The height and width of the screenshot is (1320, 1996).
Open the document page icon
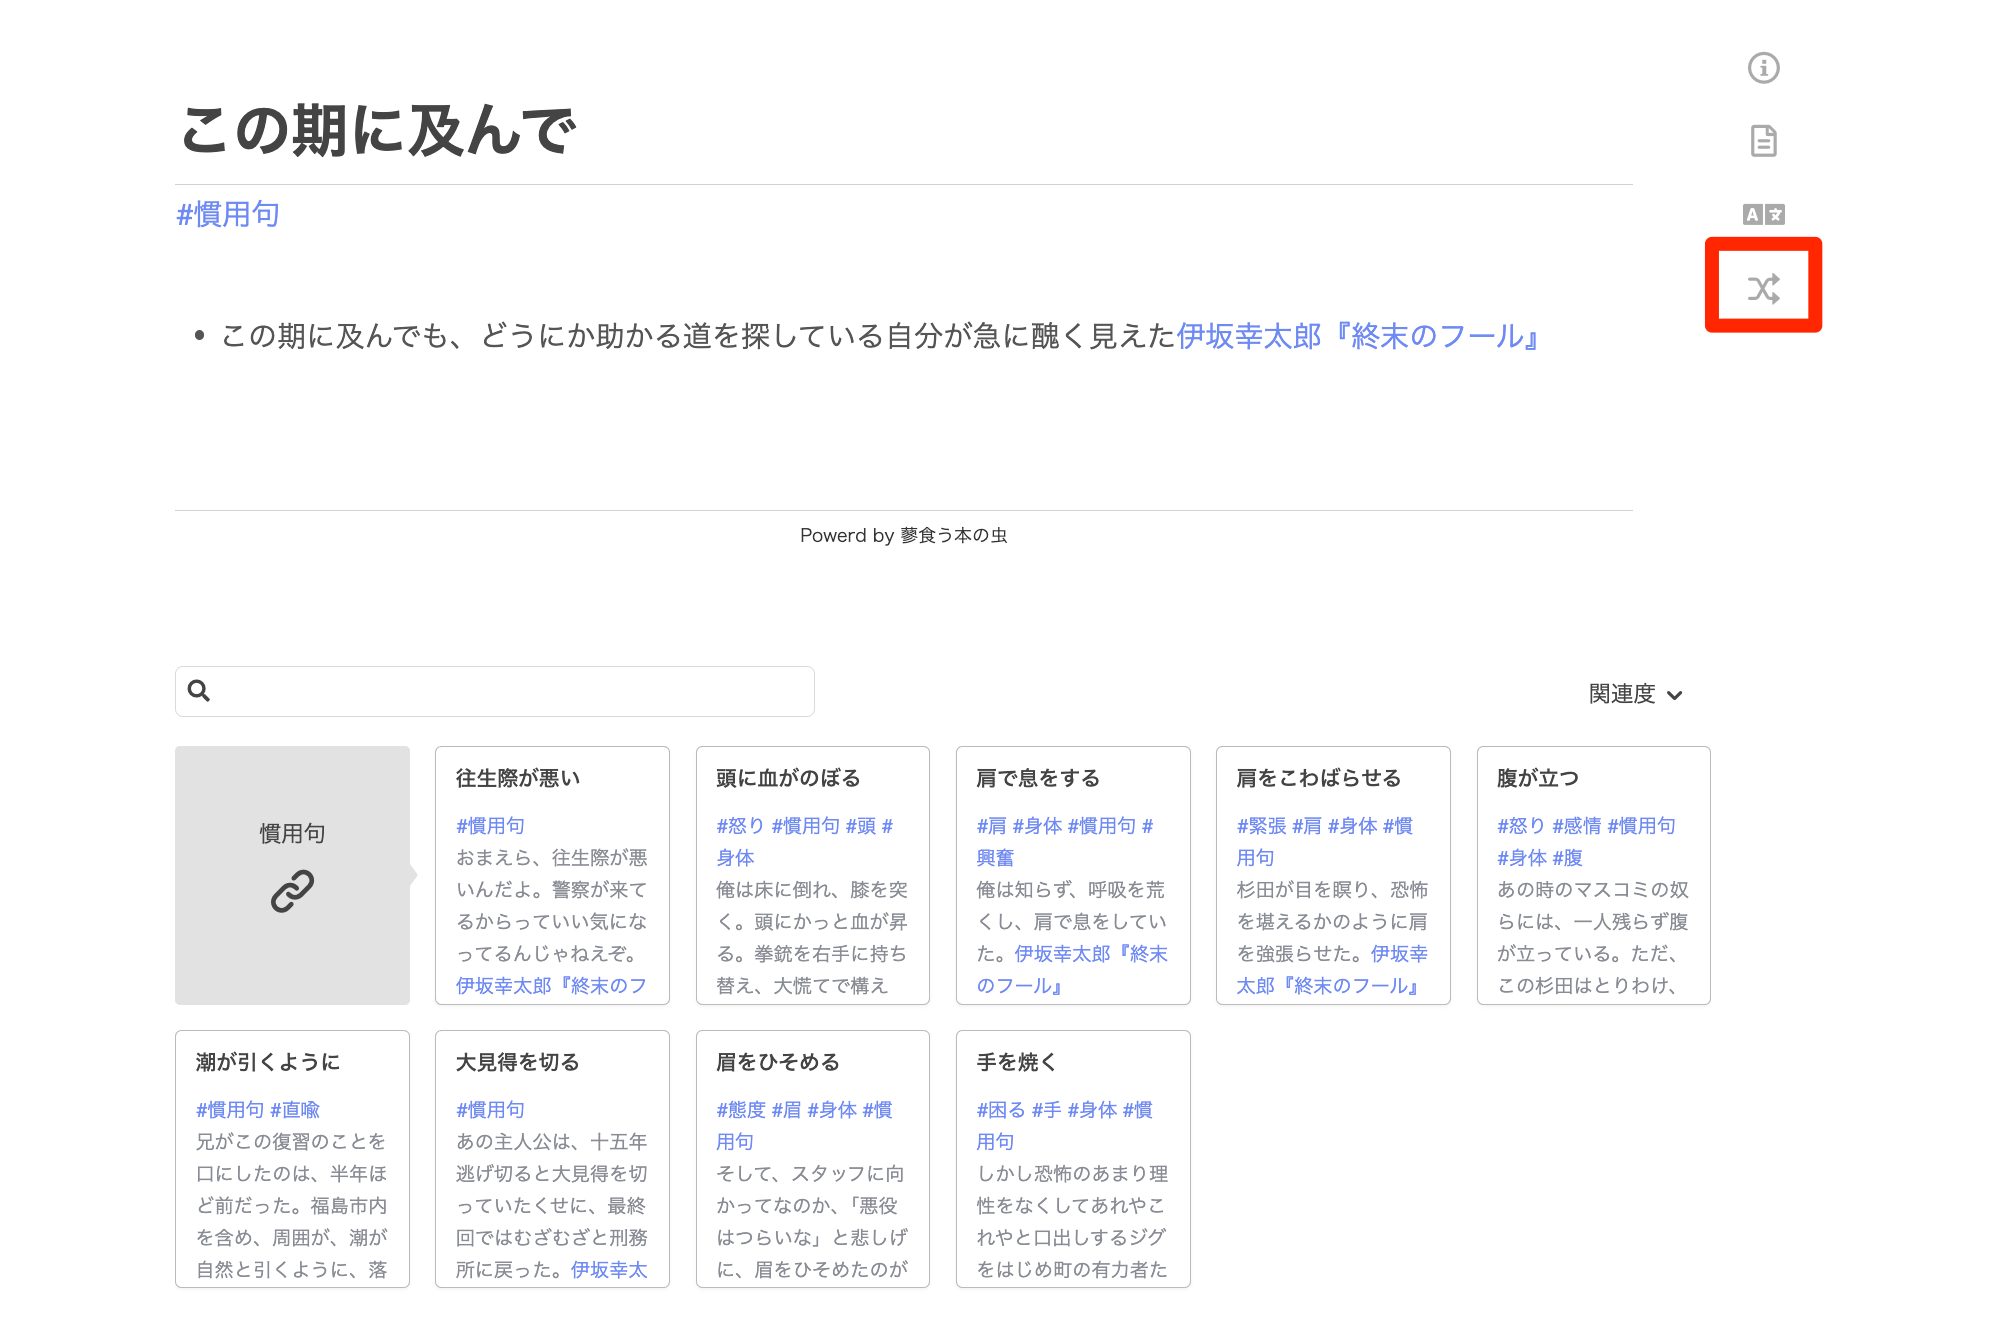tap(1763, 141)
